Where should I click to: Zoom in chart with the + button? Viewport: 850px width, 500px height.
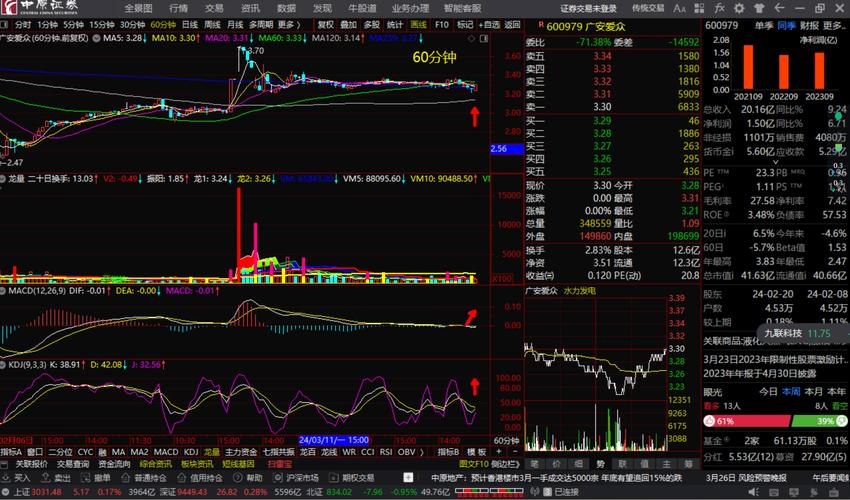499,452
